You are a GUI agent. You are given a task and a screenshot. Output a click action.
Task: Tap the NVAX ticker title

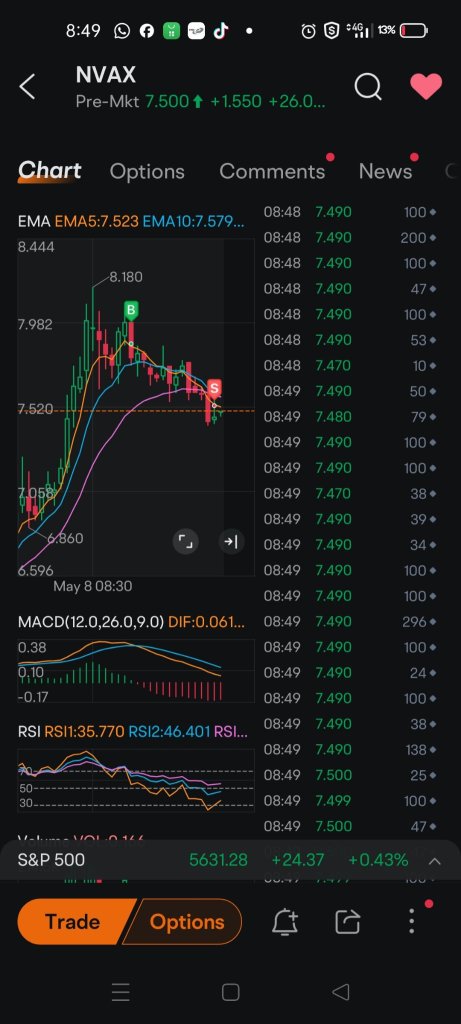coord(106,75)
